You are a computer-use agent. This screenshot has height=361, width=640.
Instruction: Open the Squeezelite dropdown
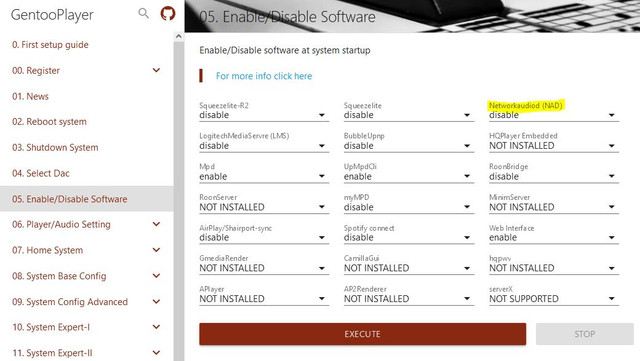pyautogui.click(x=409, y=115)
